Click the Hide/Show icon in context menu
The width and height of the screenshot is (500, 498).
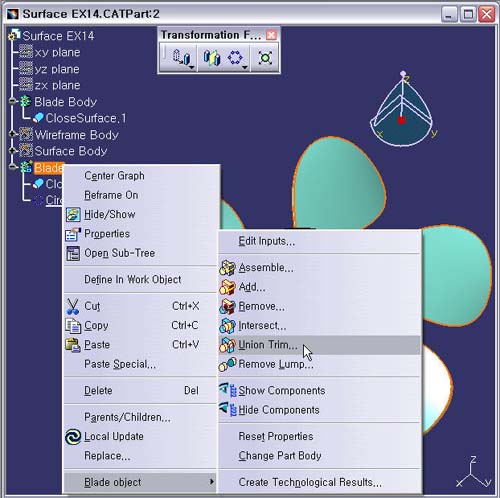click(73, 215)
